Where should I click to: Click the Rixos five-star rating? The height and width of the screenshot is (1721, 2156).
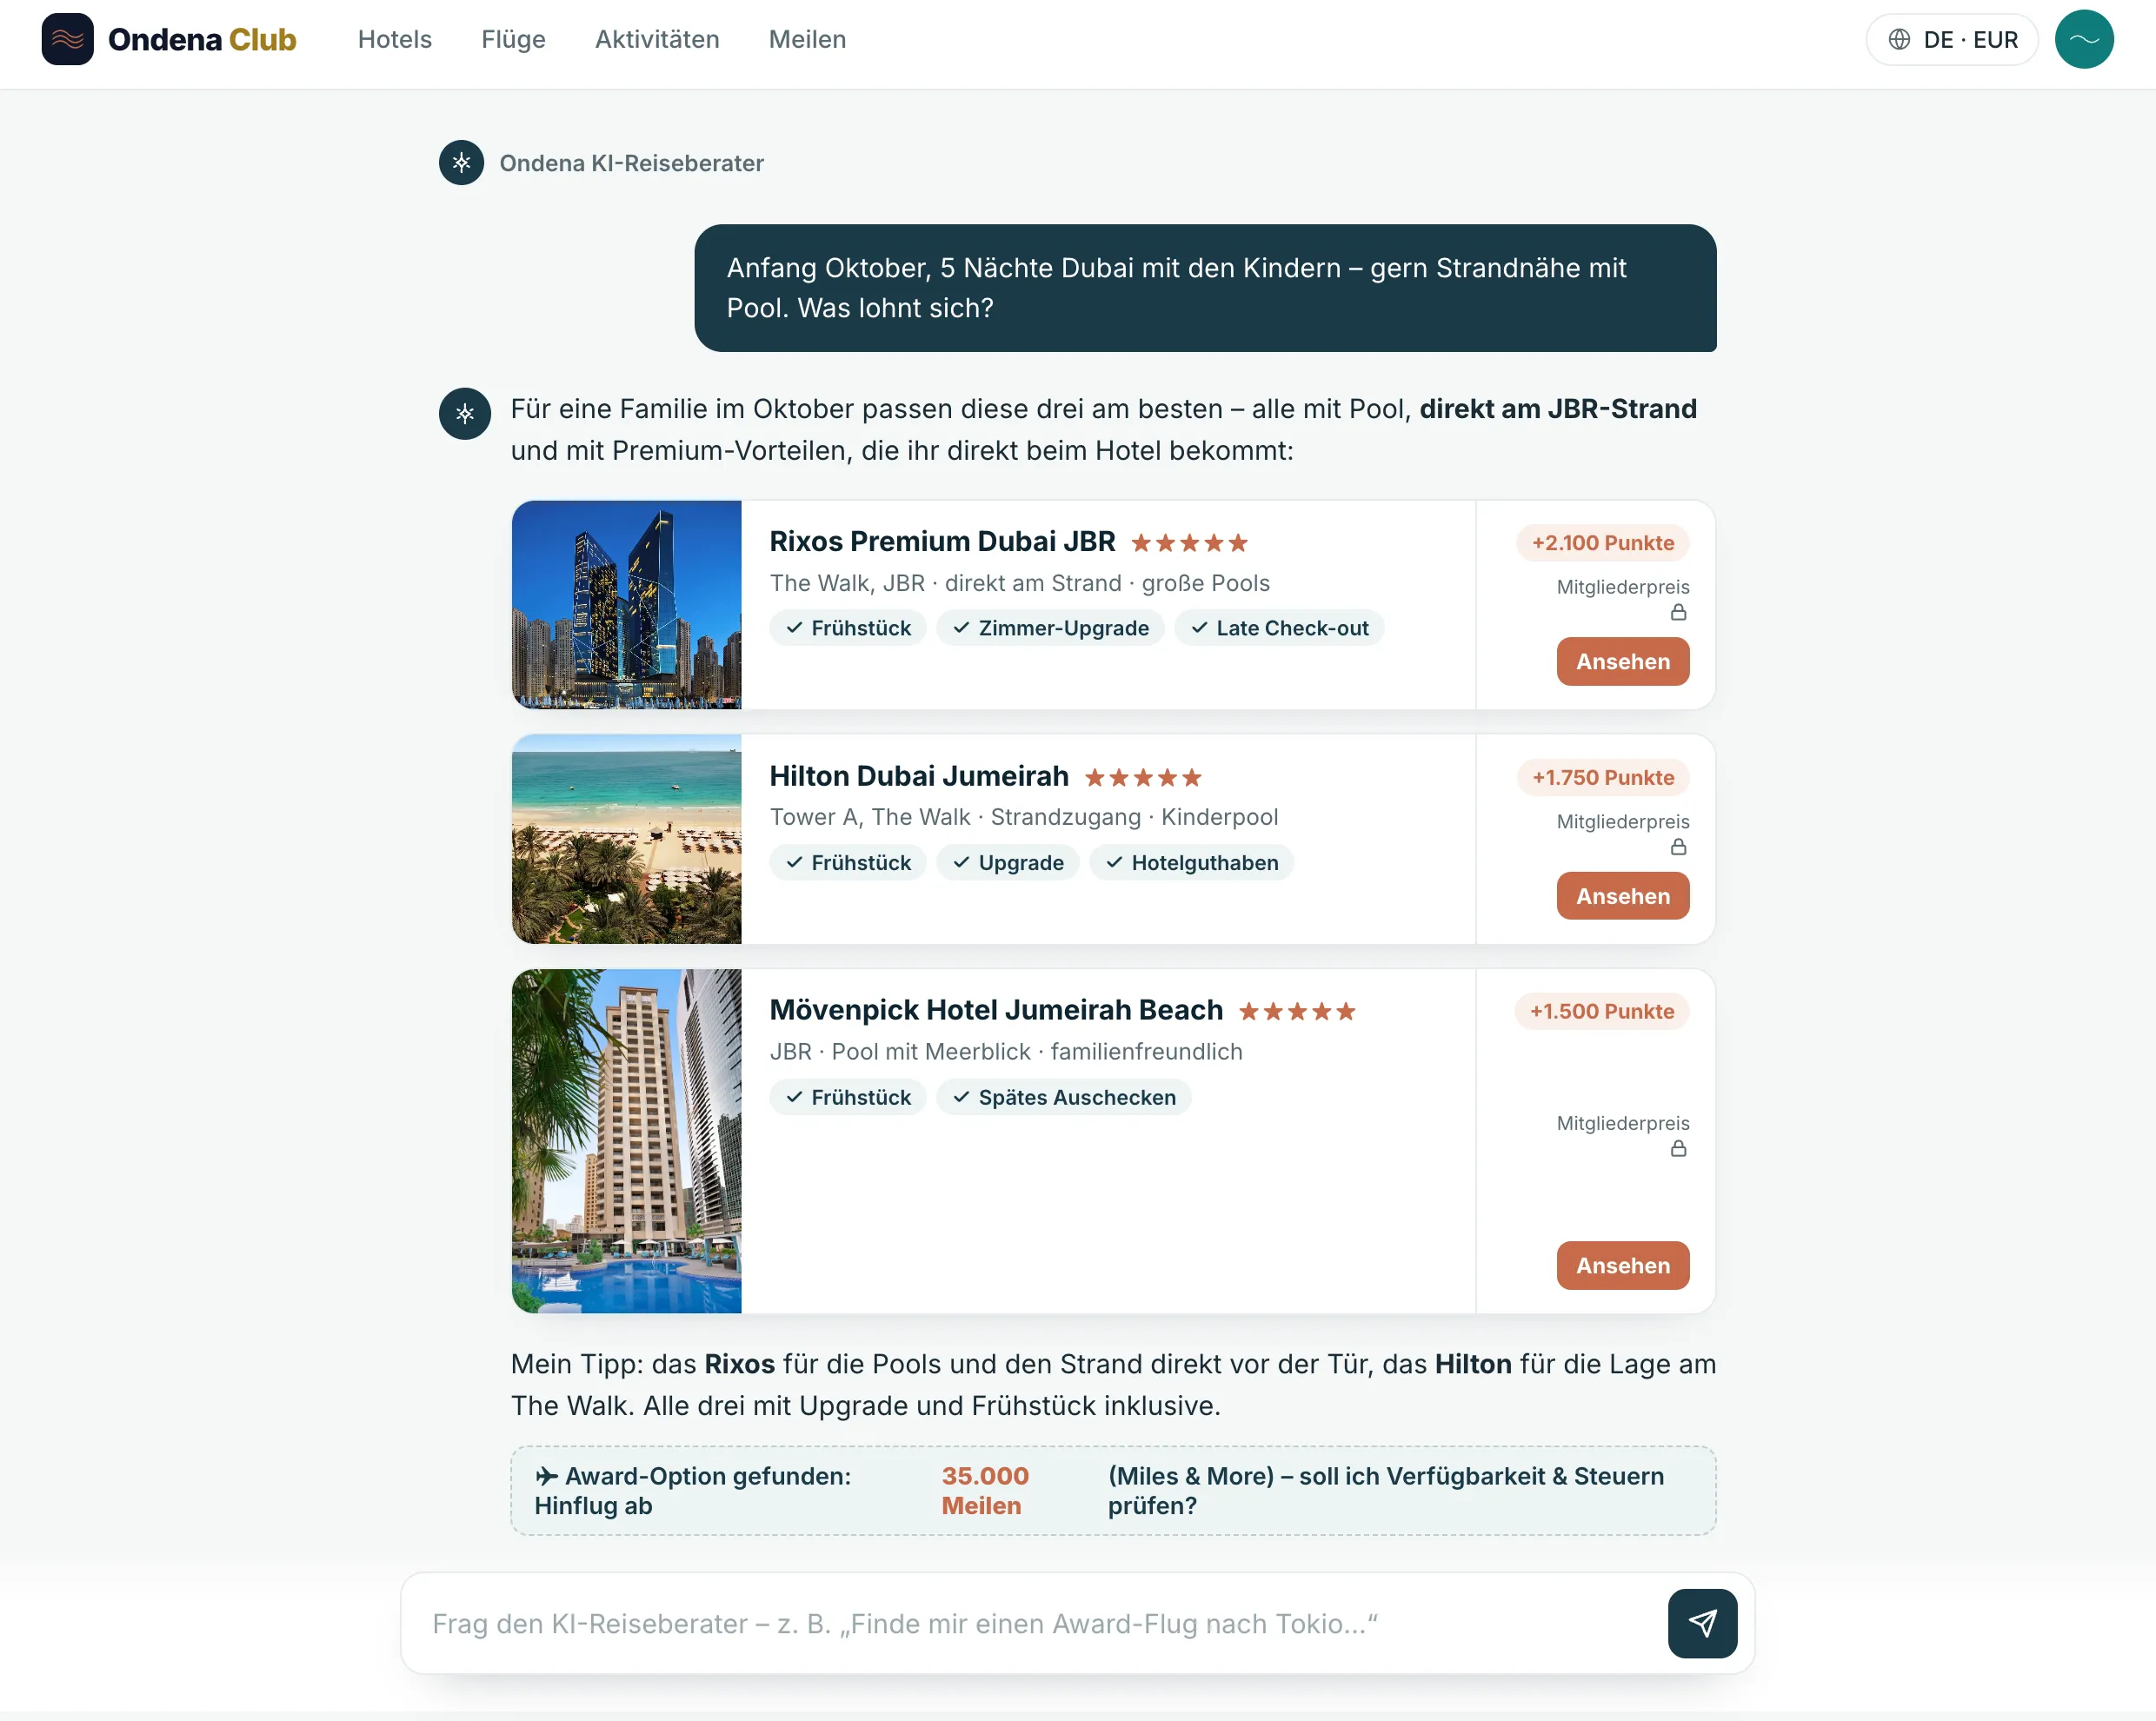click(x=1189, y=543)
